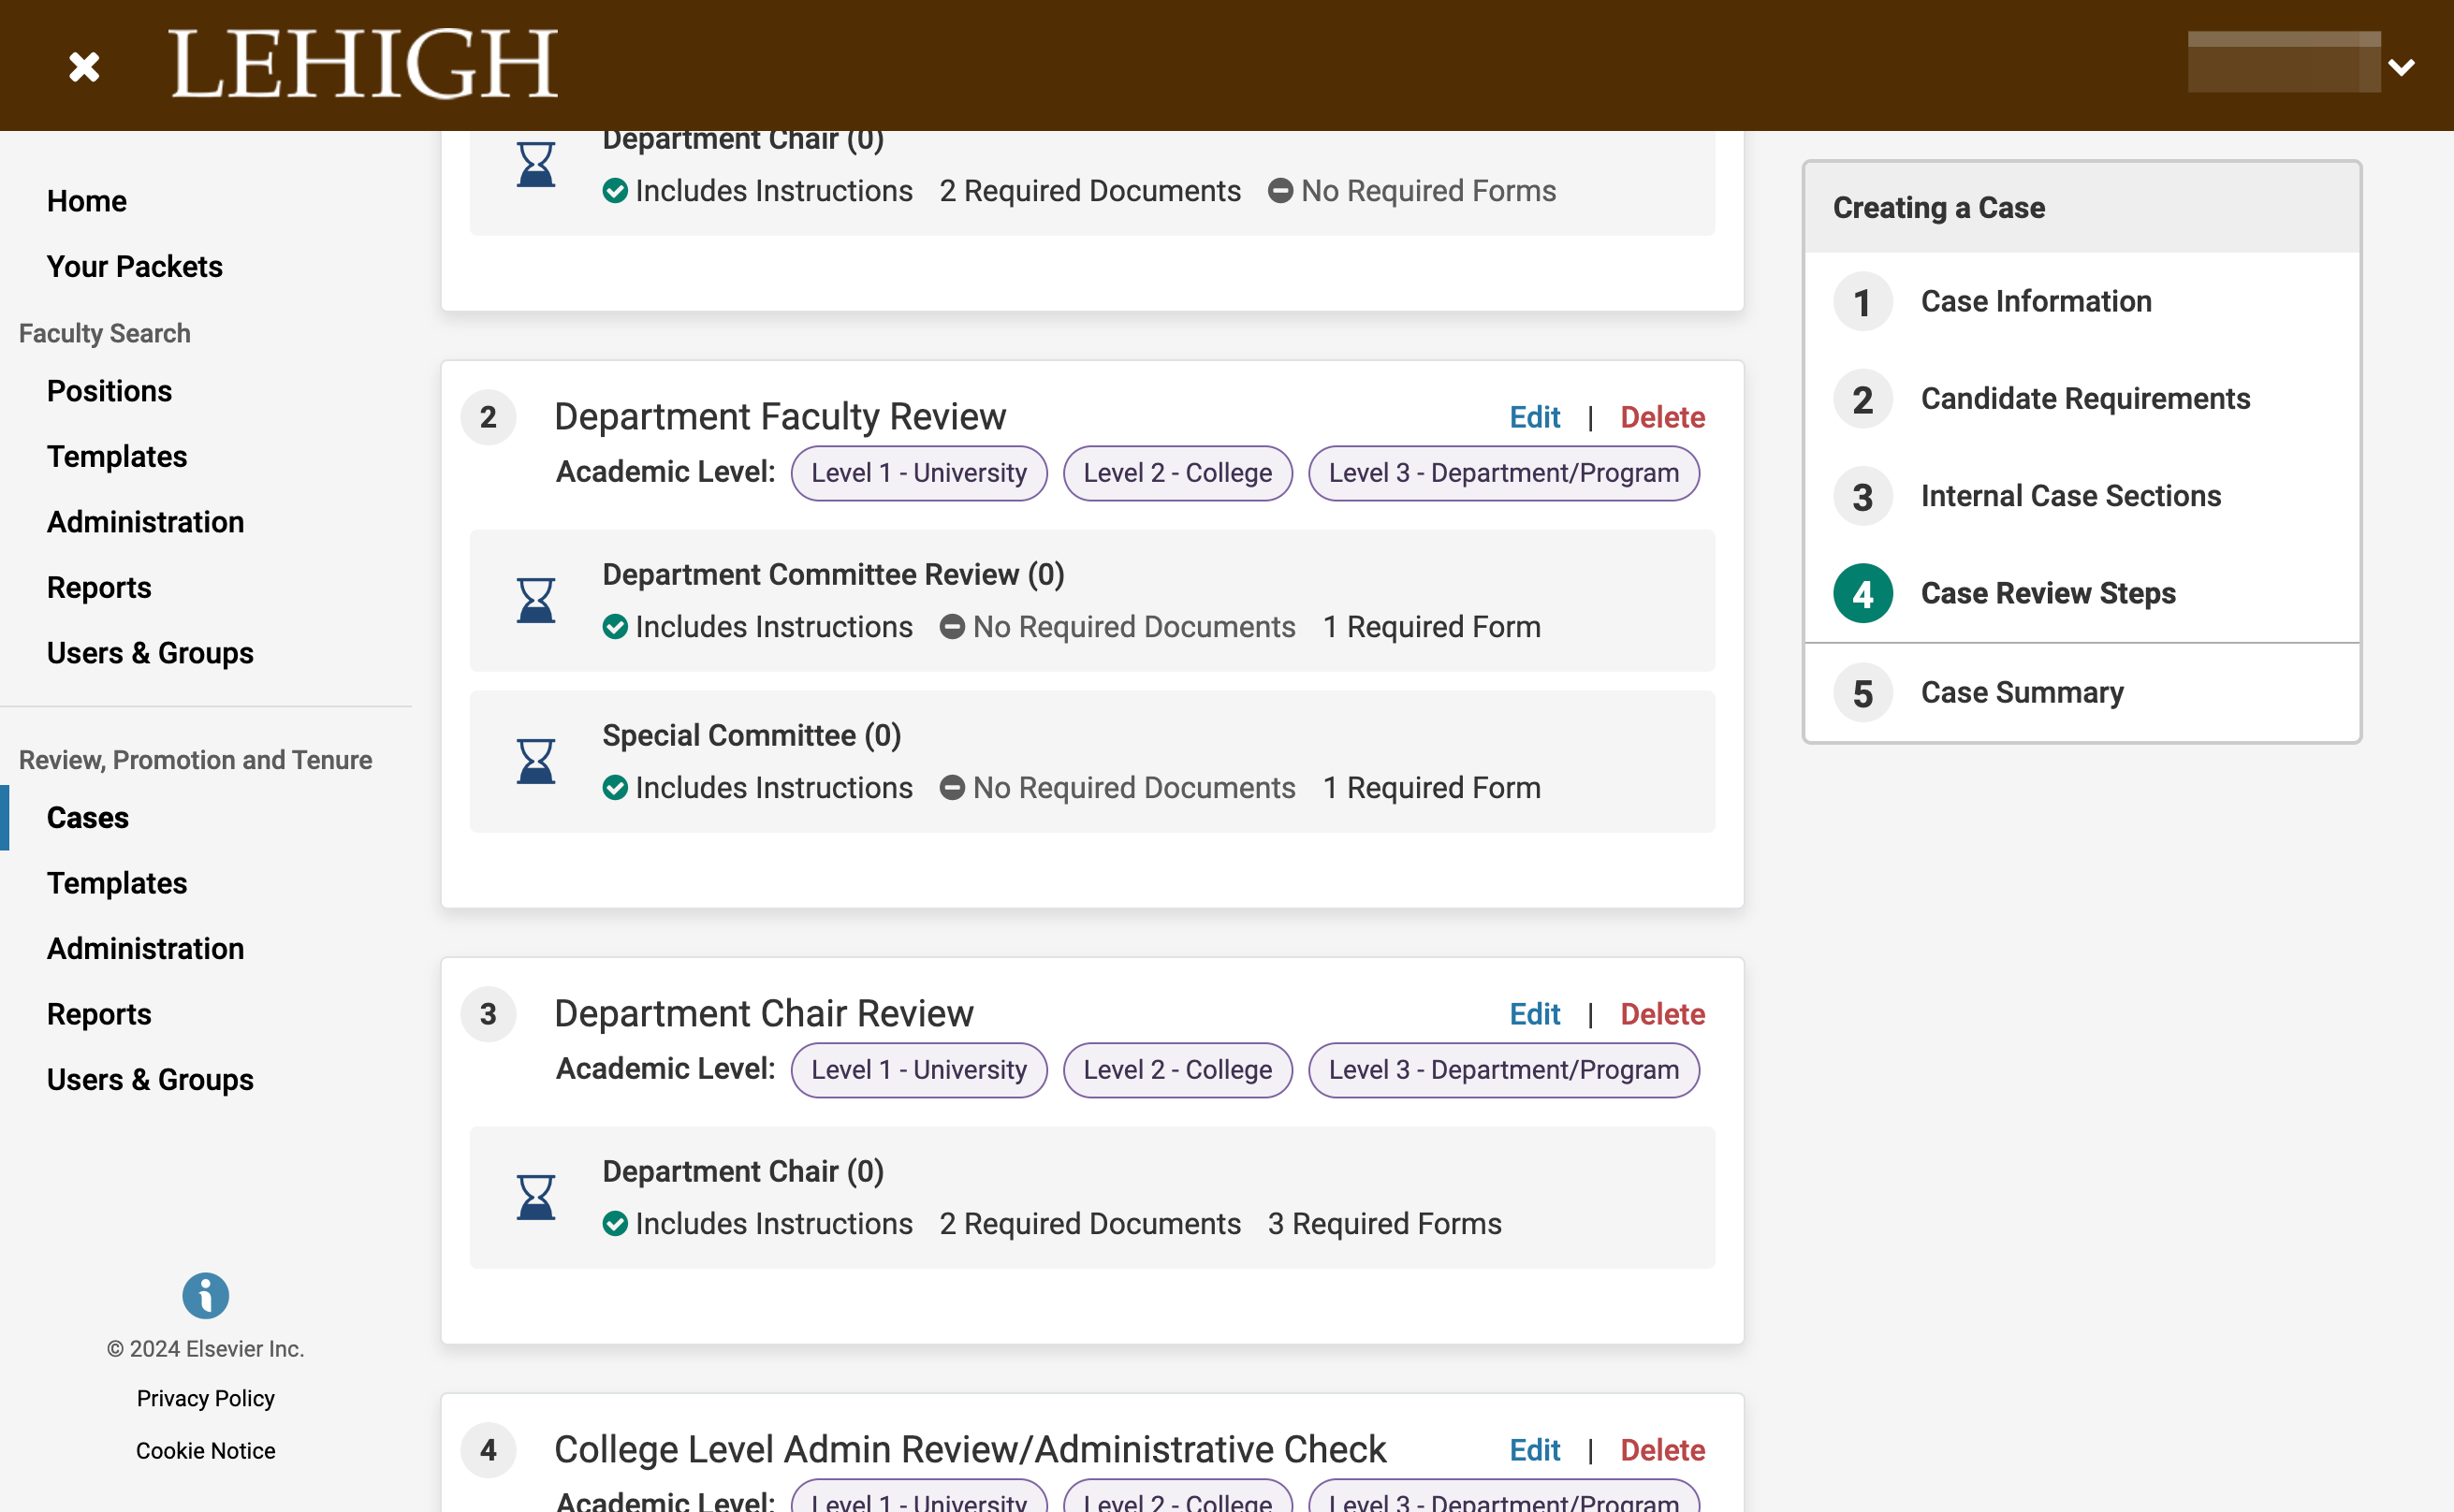
Task: Close the sidebar with the X icon
Action: coord(84,67)
